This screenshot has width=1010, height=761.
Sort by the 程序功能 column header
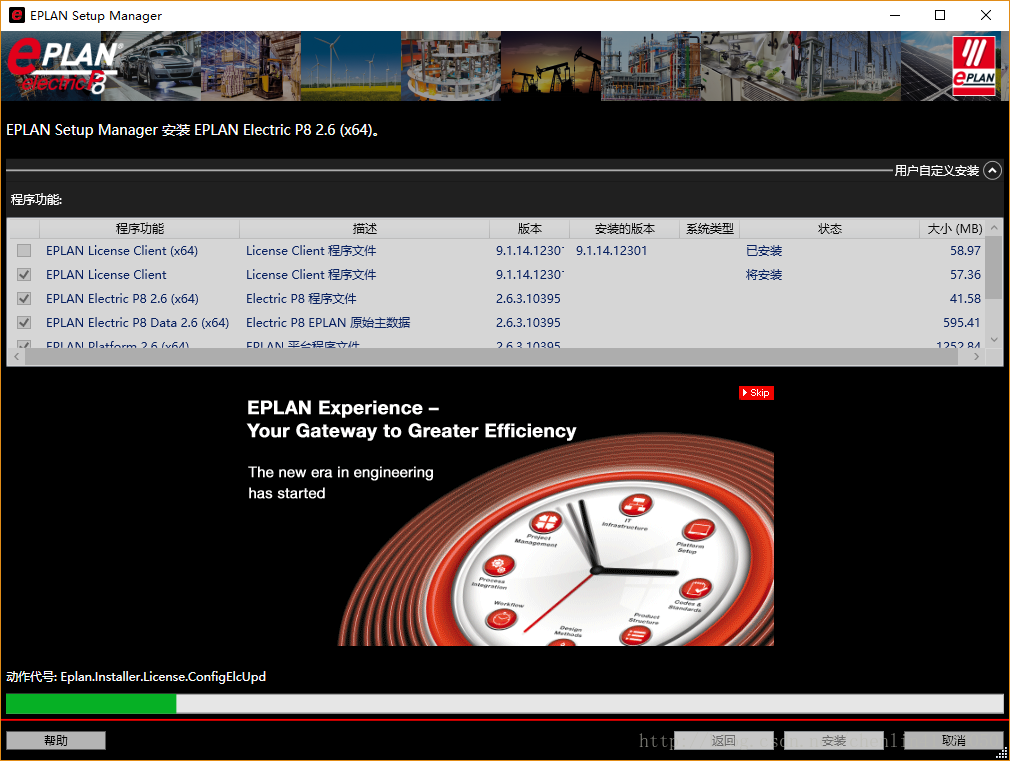click(139, 229)
